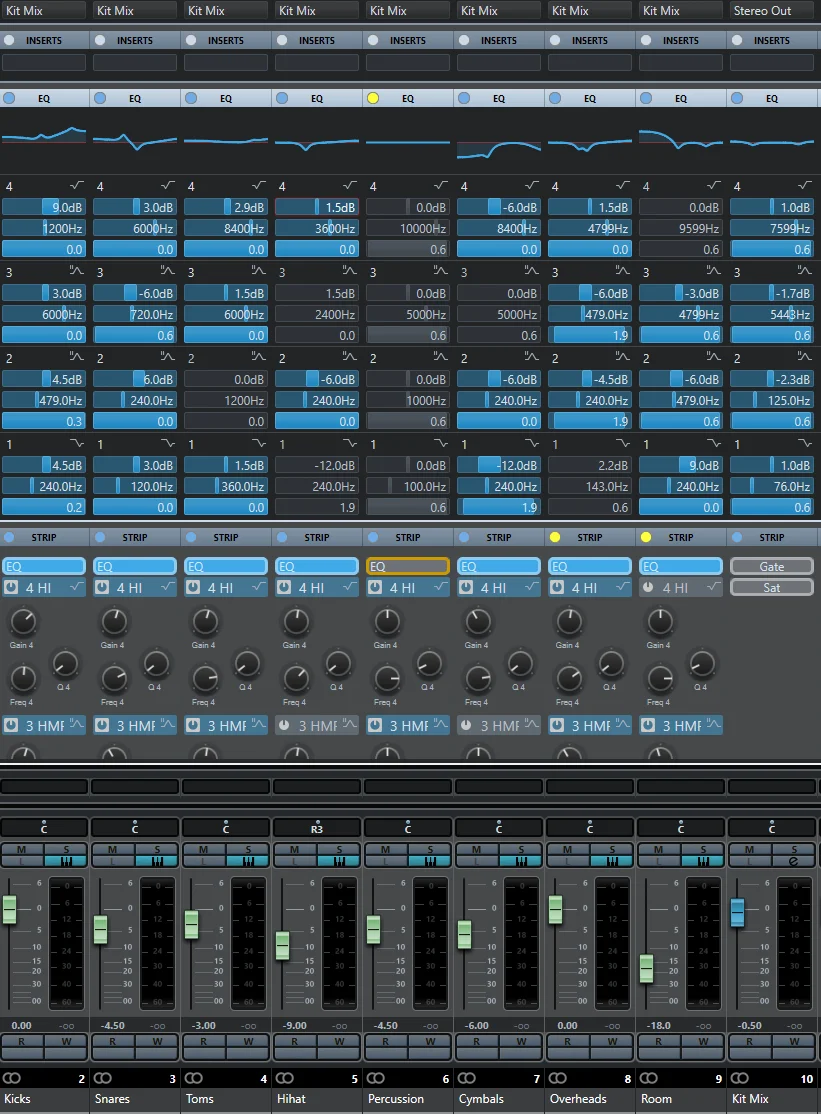Click the blue Kit Mix volume fader
This screenshot has width=821, height=1114.
737,912
